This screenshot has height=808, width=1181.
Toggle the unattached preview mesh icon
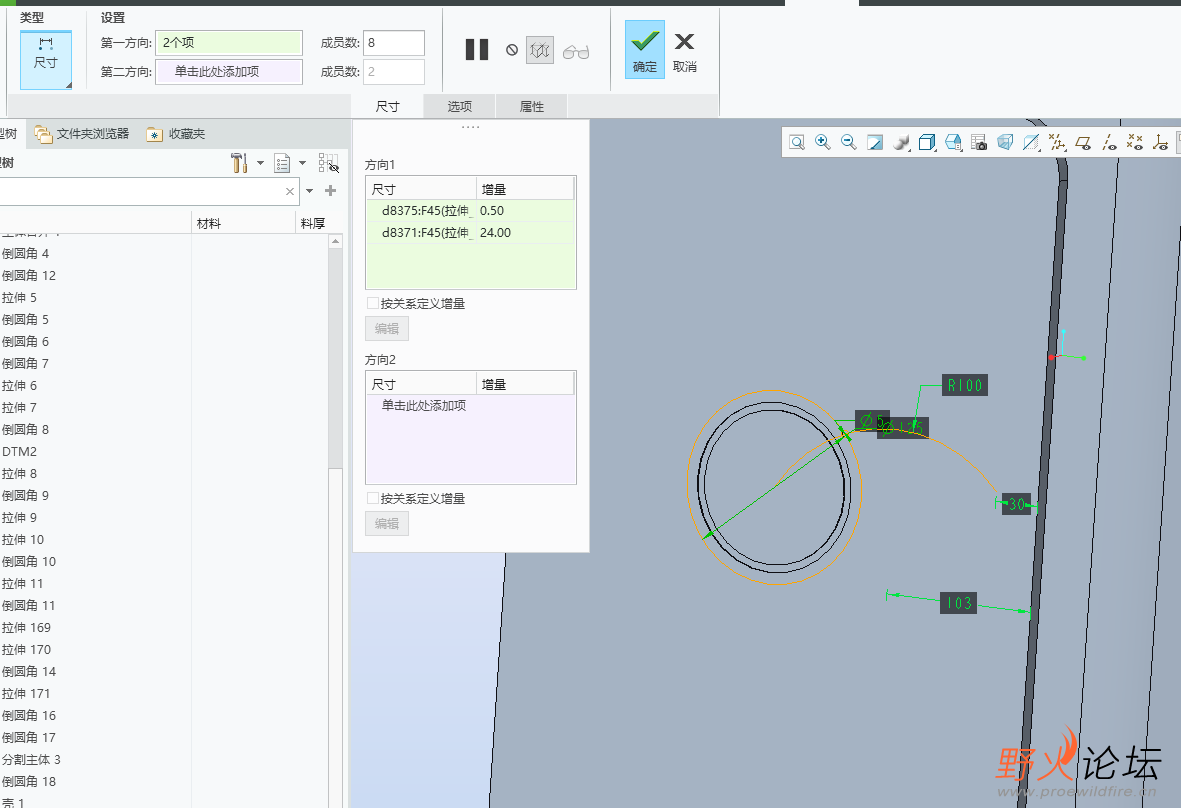click(x=540, y=50)
